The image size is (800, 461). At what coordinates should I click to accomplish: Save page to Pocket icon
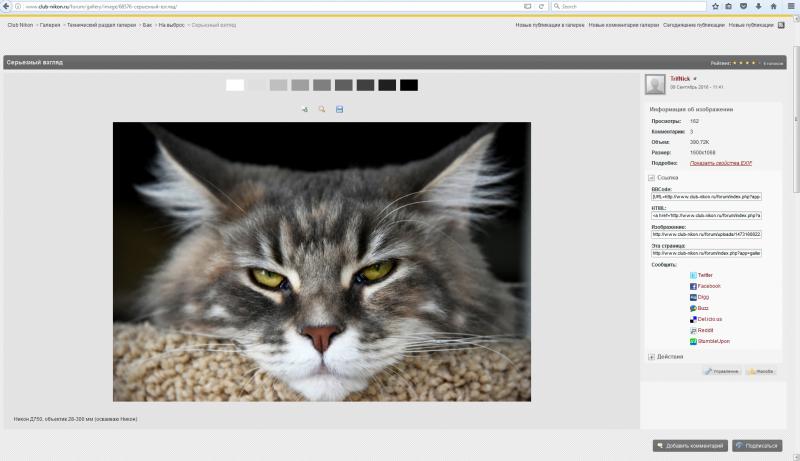tap(743, 7)
